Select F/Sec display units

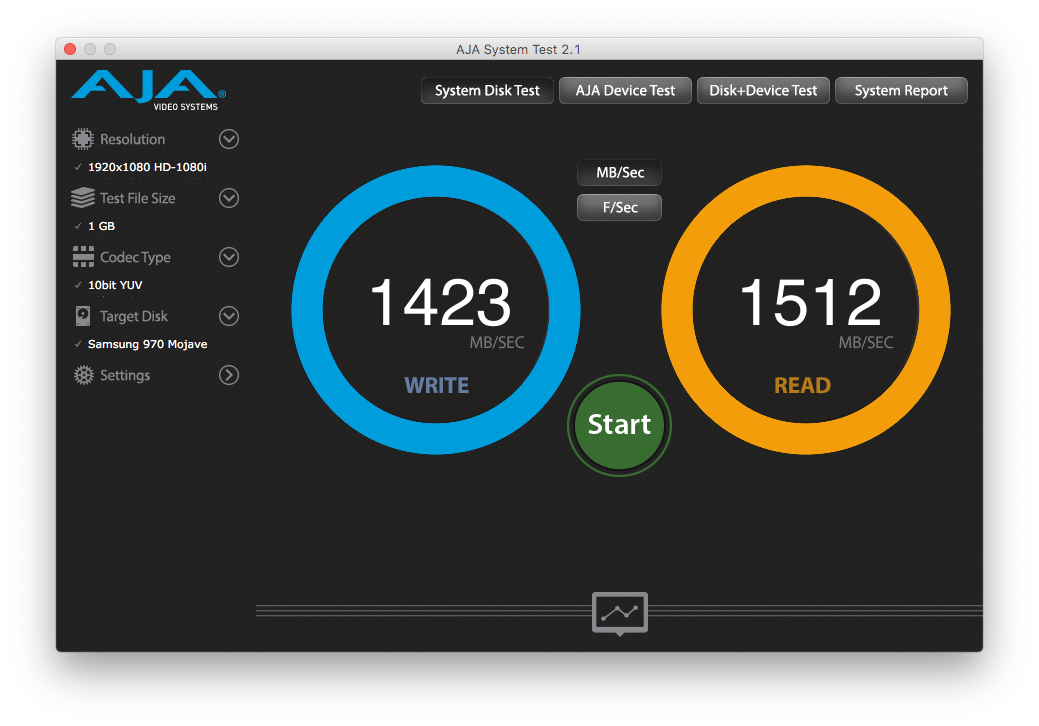[620, 207]
